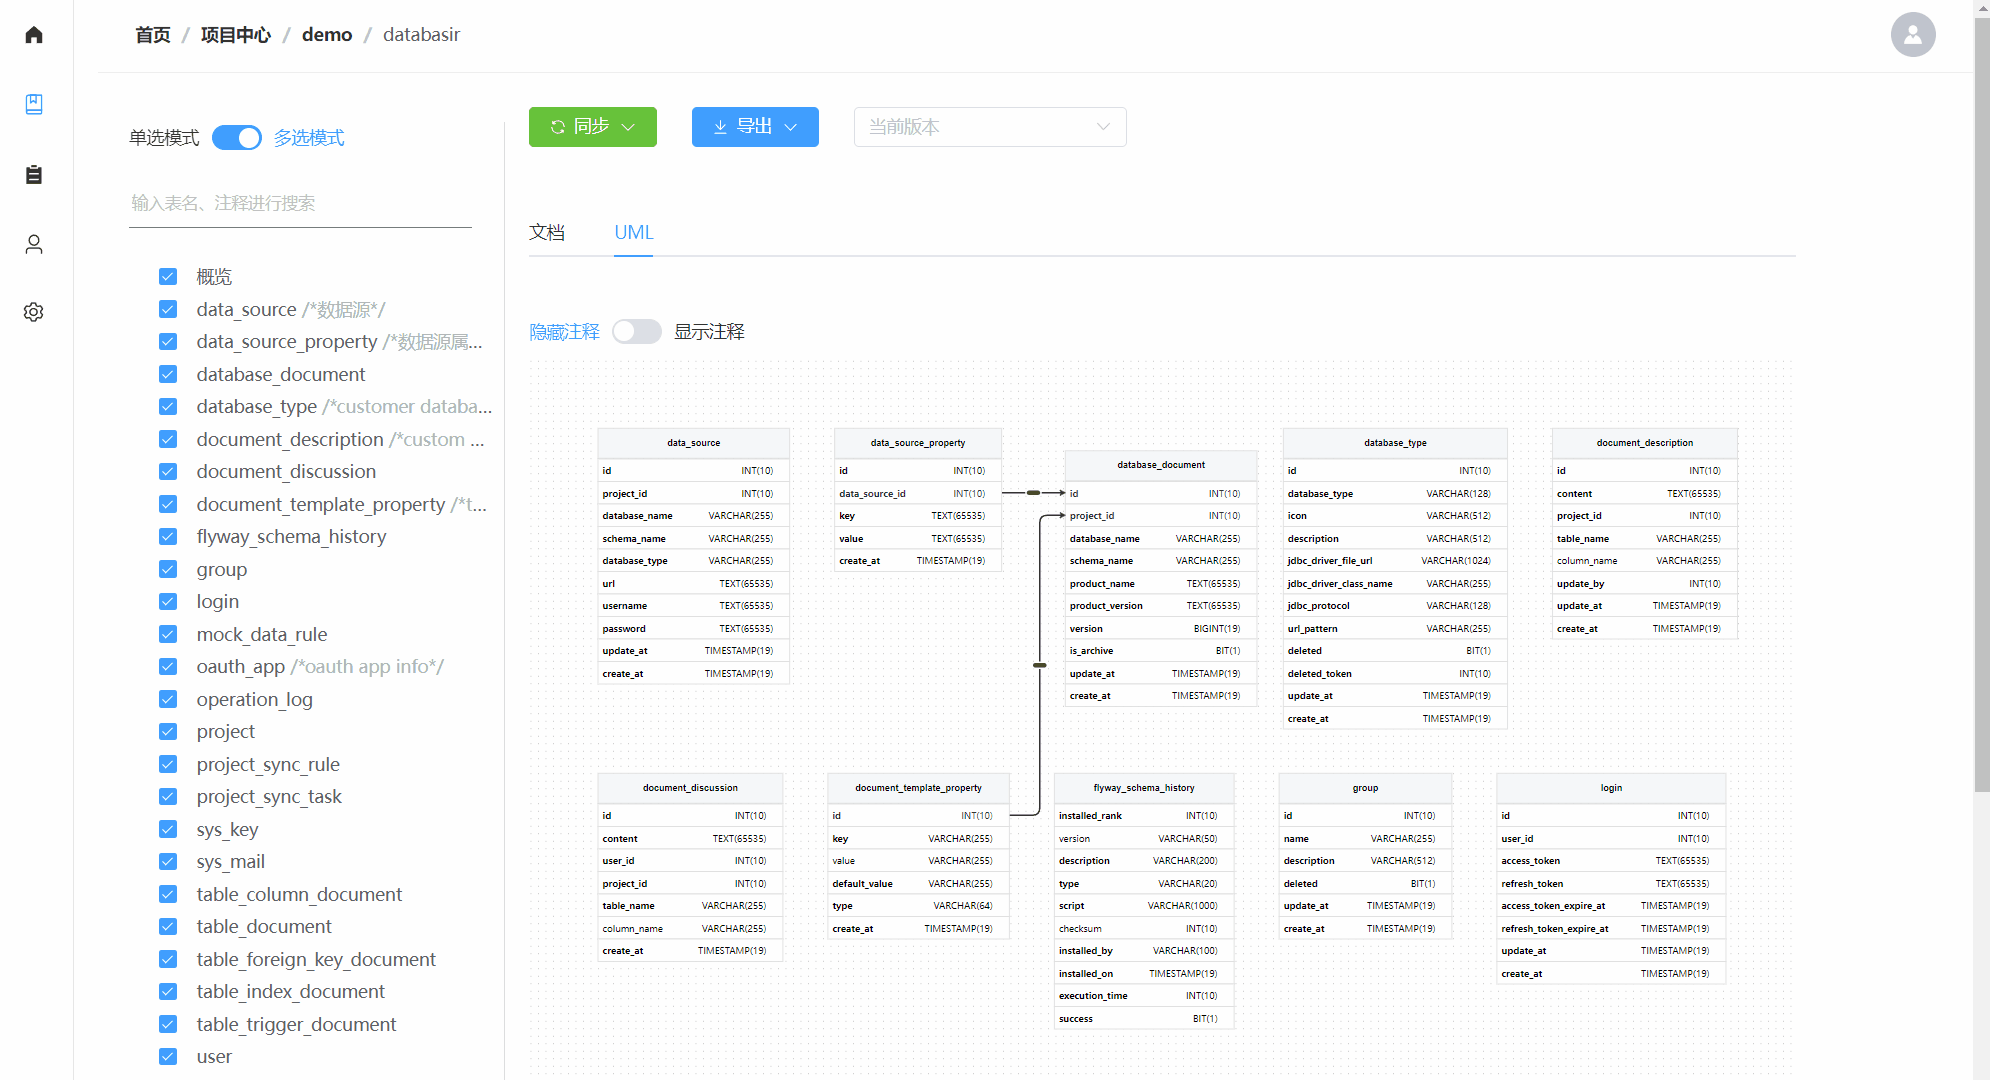The height and width of the screenshot is (1080, 1990).
Task: Open the 当前版本 version dropdown
Action: click(989, 127)
